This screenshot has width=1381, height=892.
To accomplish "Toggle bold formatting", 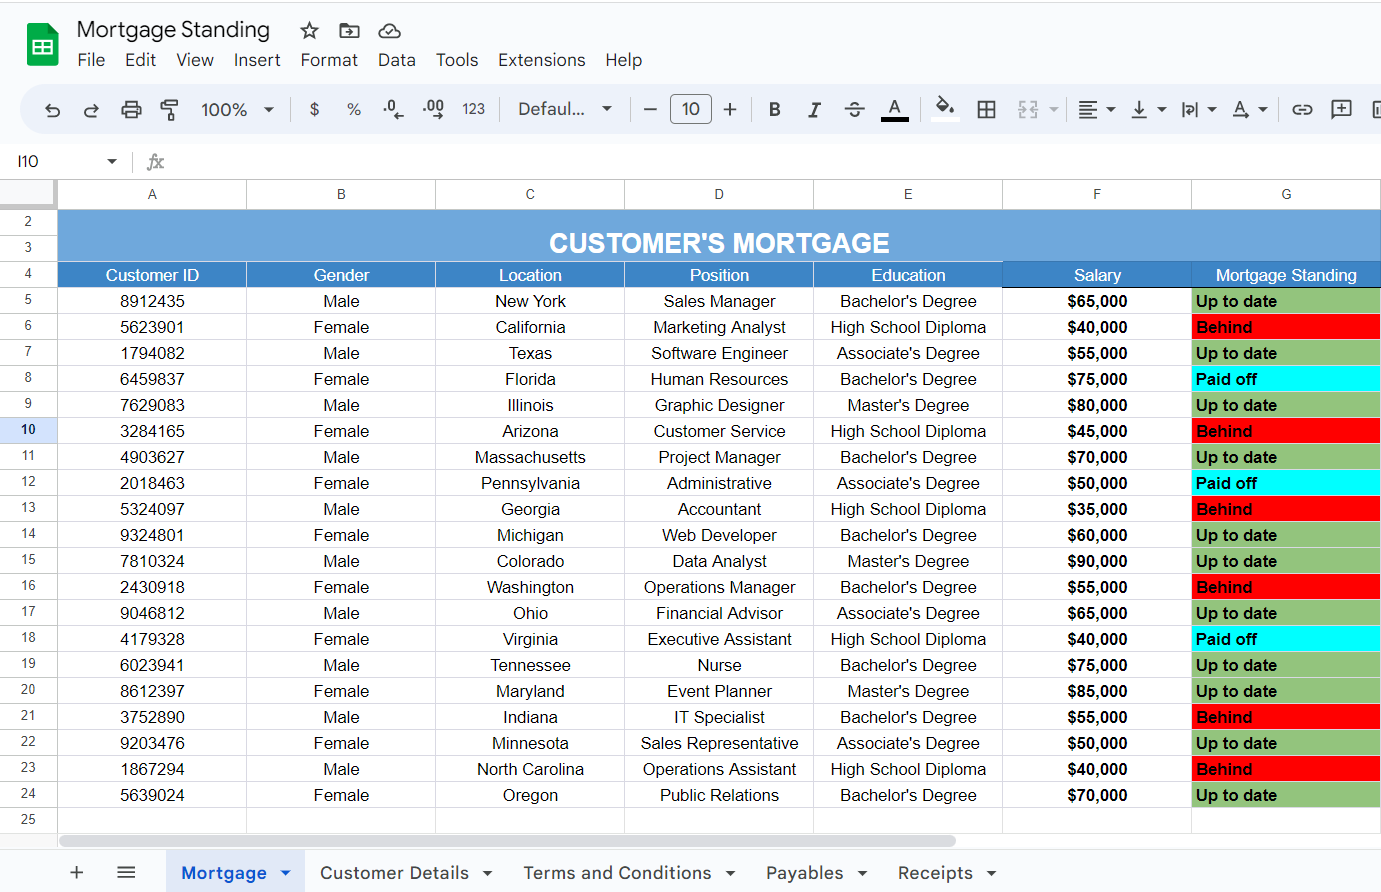I will [x=775, y=109].
